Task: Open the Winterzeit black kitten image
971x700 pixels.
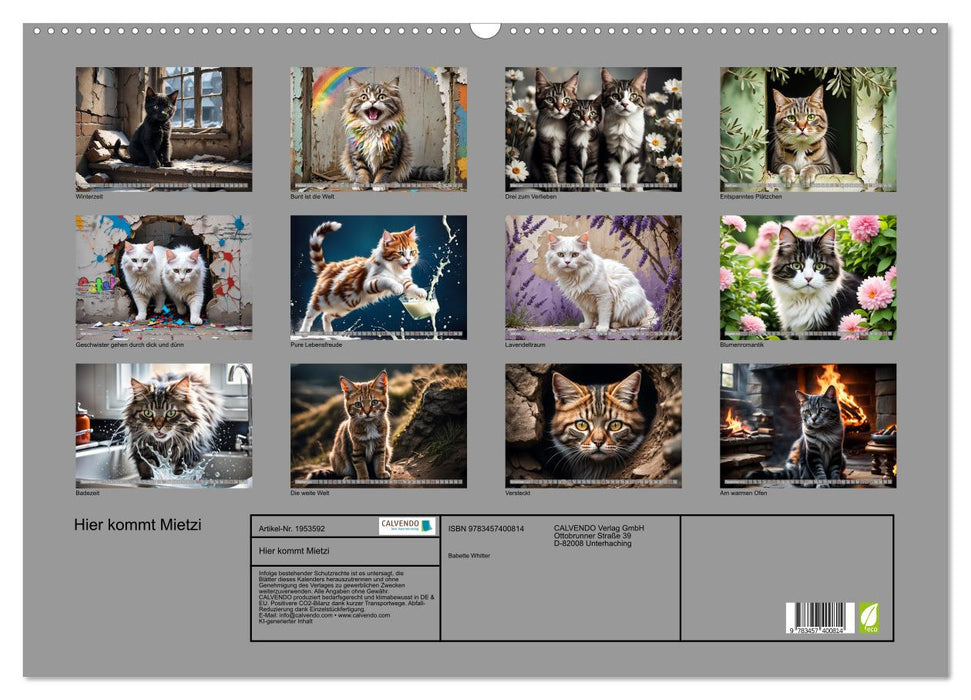Action: 164,128
